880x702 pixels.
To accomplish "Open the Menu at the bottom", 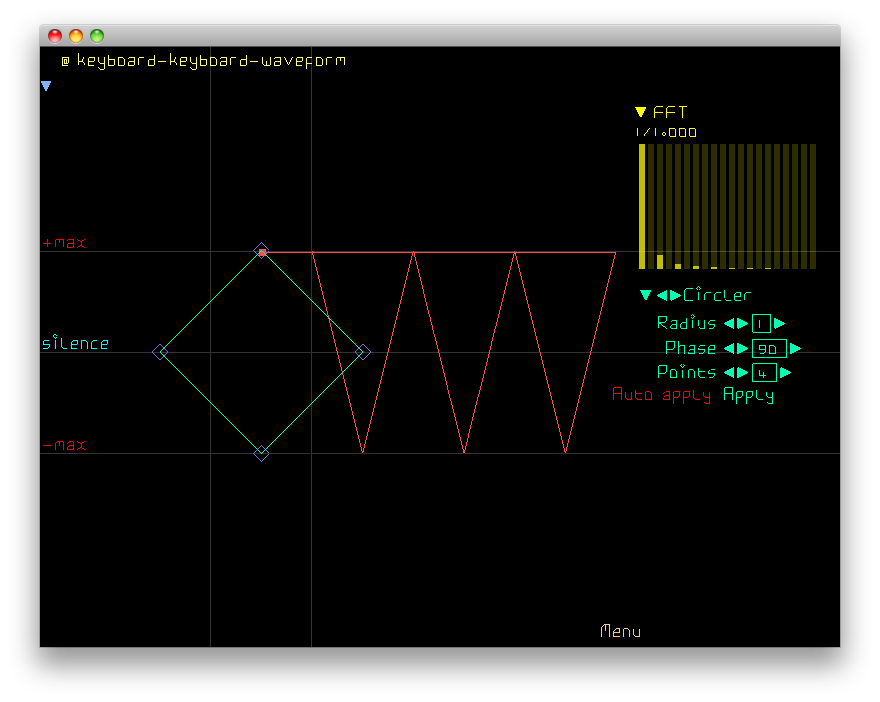I will (x=620, y=632).
